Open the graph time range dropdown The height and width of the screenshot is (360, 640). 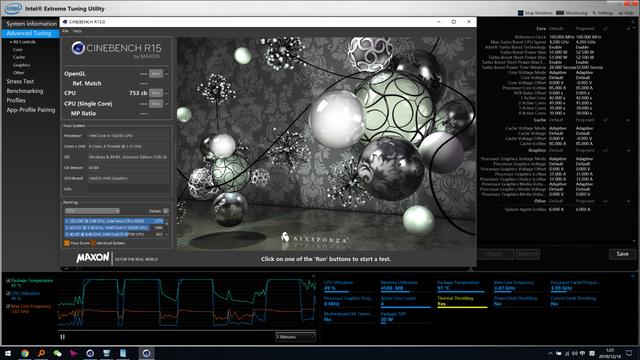296,337
